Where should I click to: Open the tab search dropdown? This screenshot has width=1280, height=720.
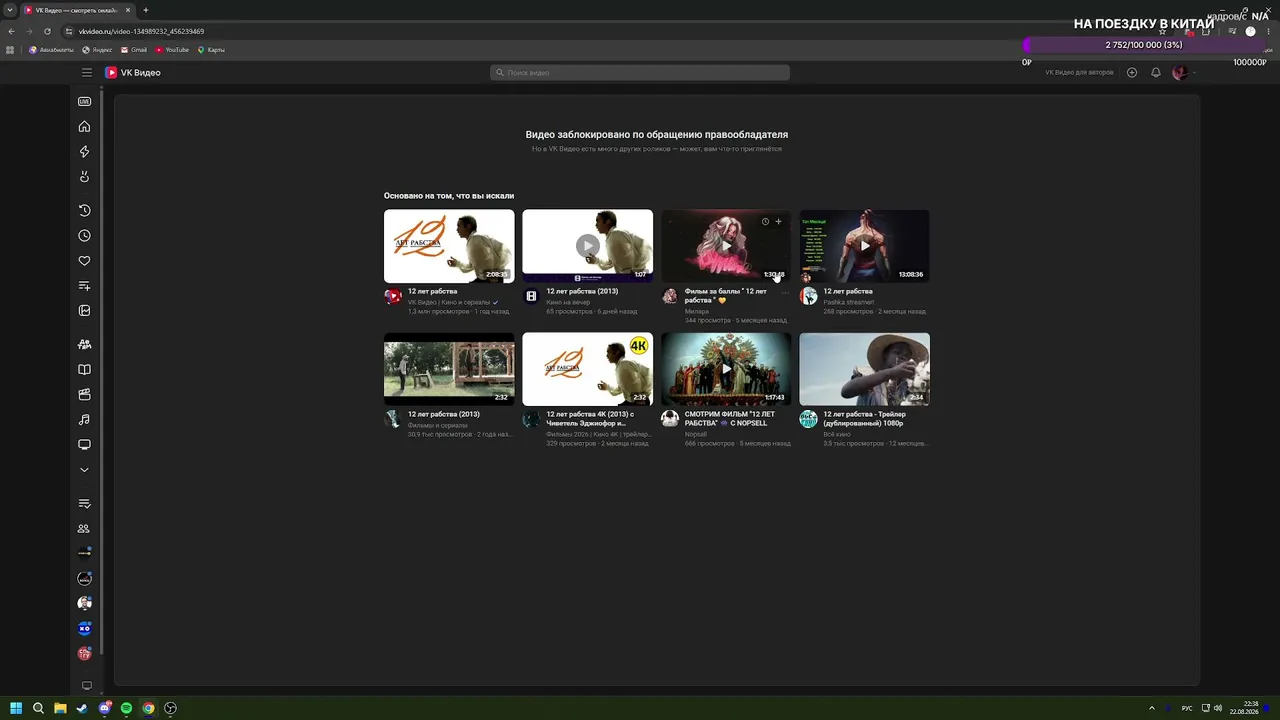10,10
